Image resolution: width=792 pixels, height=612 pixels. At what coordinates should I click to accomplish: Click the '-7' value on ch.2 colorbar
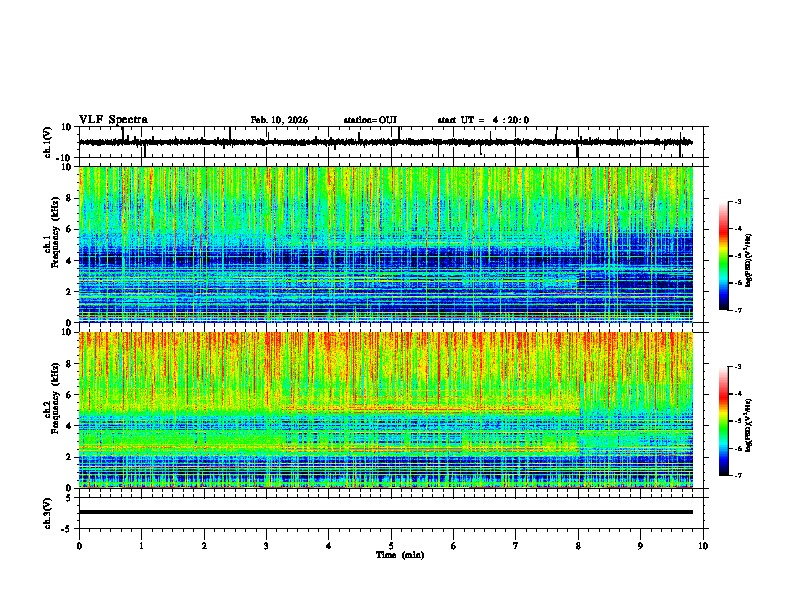pyautogui.click(x=737, y=476)
